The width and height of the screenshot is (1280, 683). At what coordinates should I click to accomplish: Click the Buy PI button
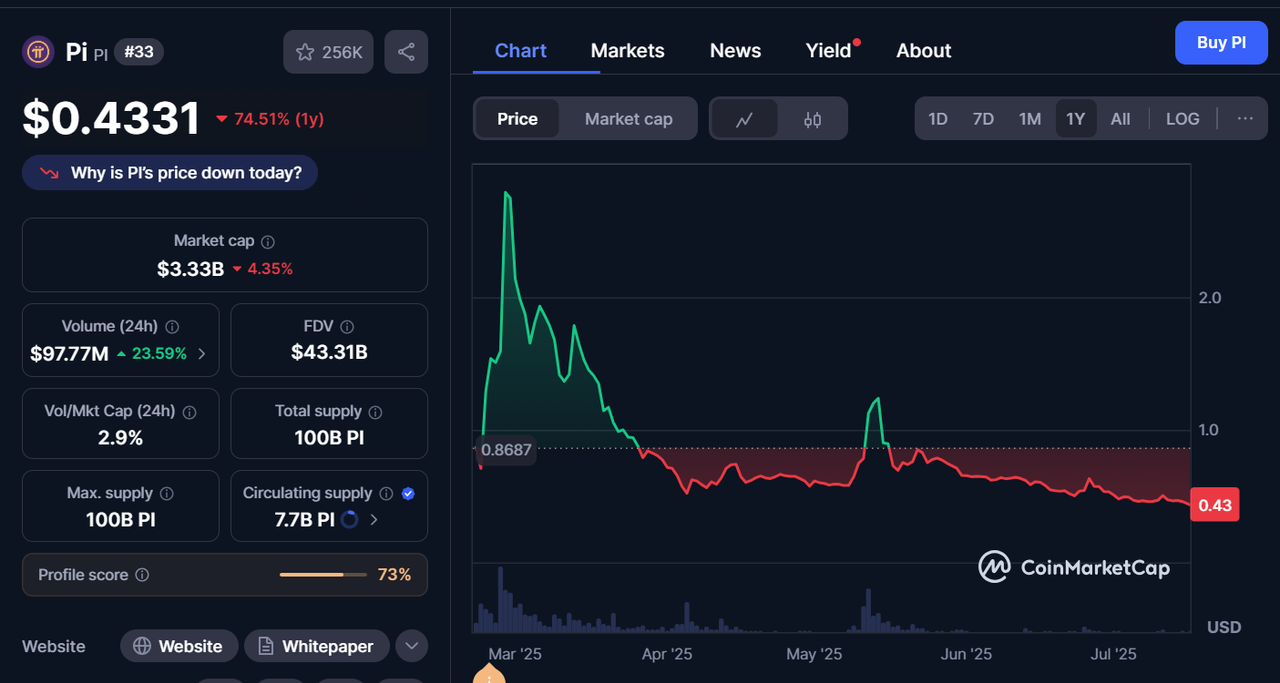click(x=1221, y=43)
